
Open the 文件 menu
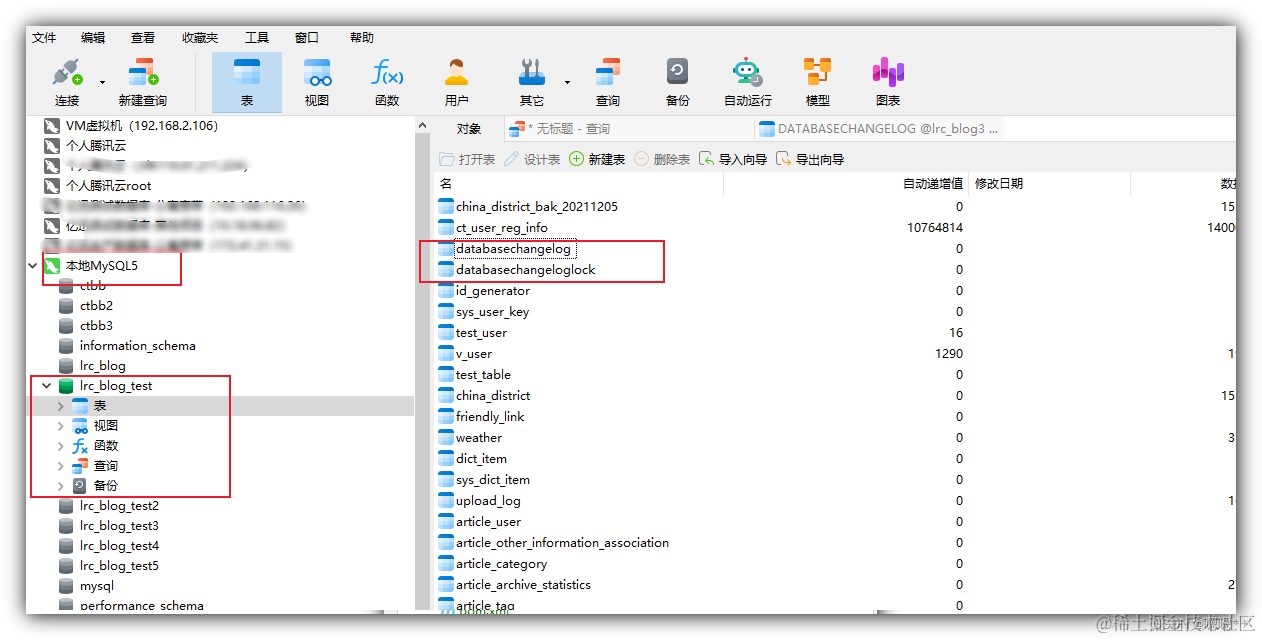coord(44,38)
